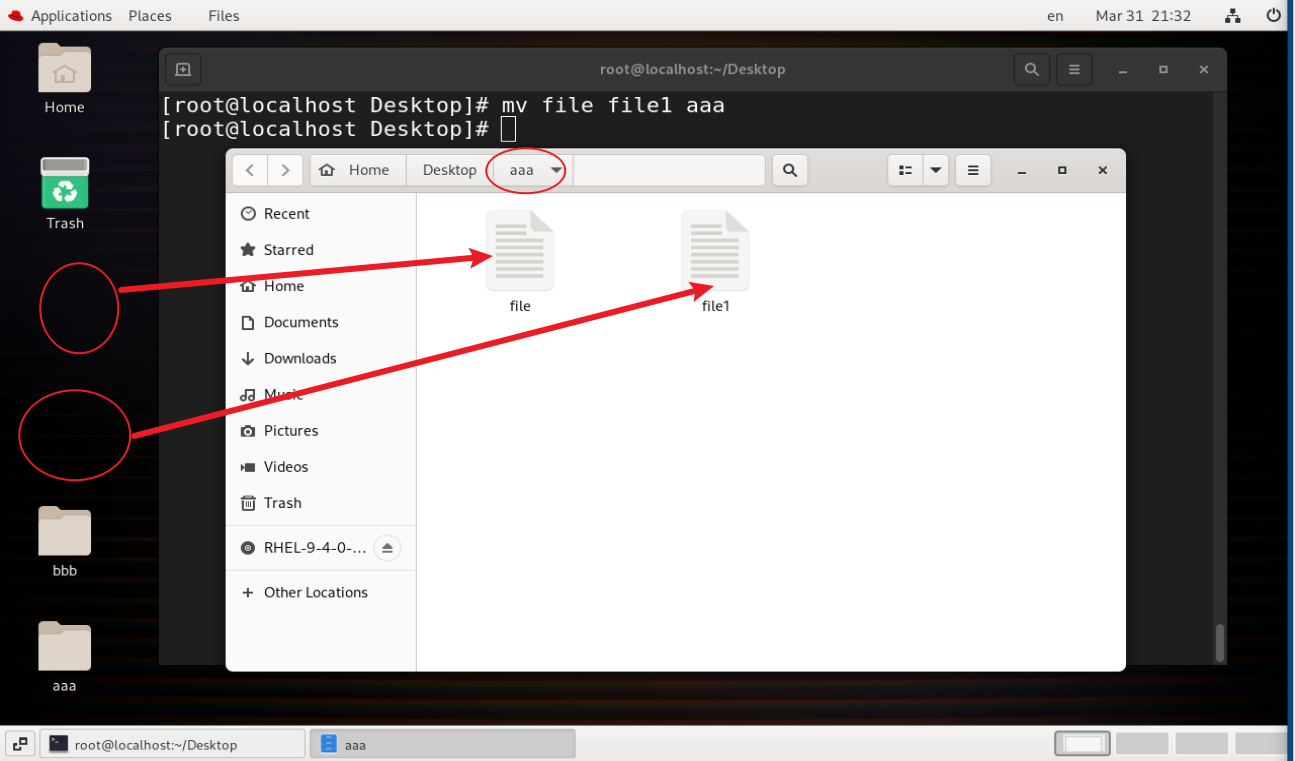Click the file manager search button

[790, 170]
